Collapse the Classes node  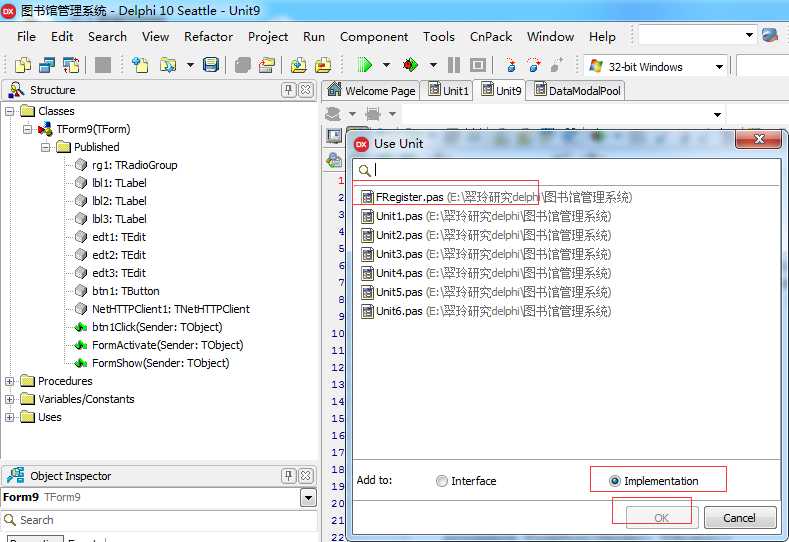coord(10,111)
